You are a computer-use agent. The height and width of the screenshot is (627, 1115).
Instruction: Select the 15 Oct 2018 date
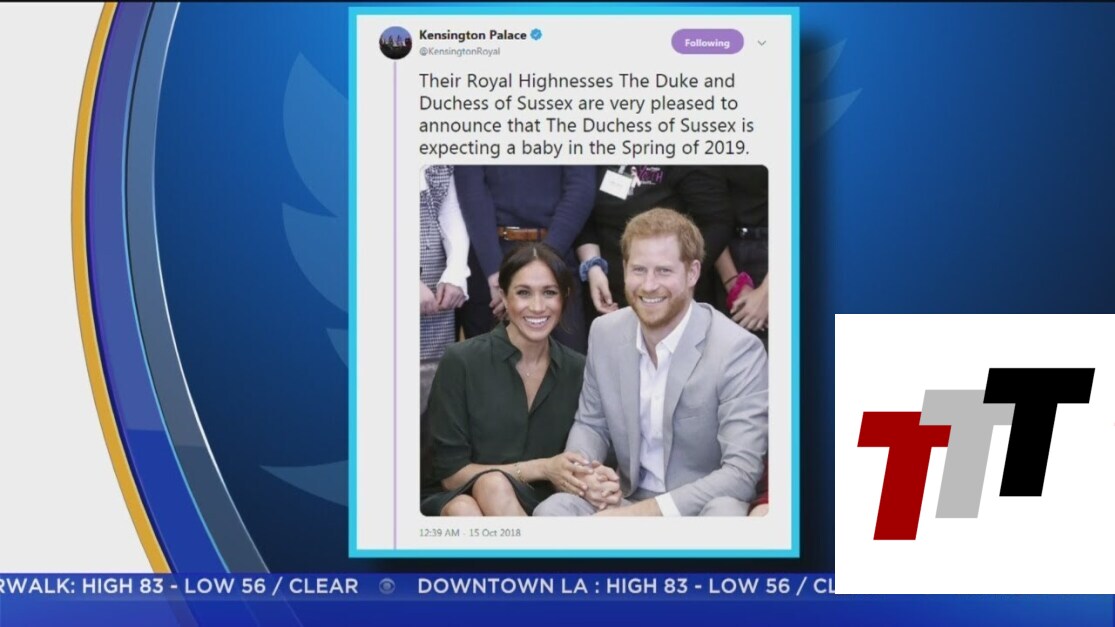click(494, 532)
